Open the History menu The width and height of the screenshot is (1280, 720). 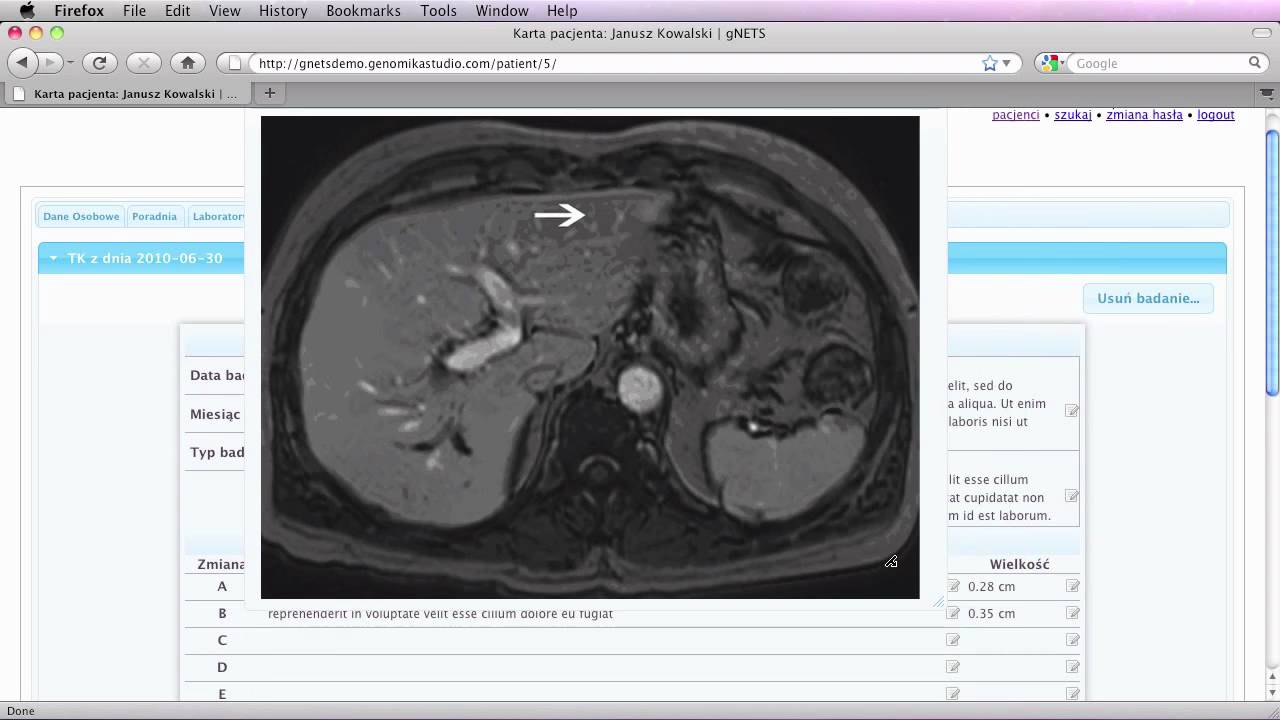pyautogui.click(x=283, y=11)
